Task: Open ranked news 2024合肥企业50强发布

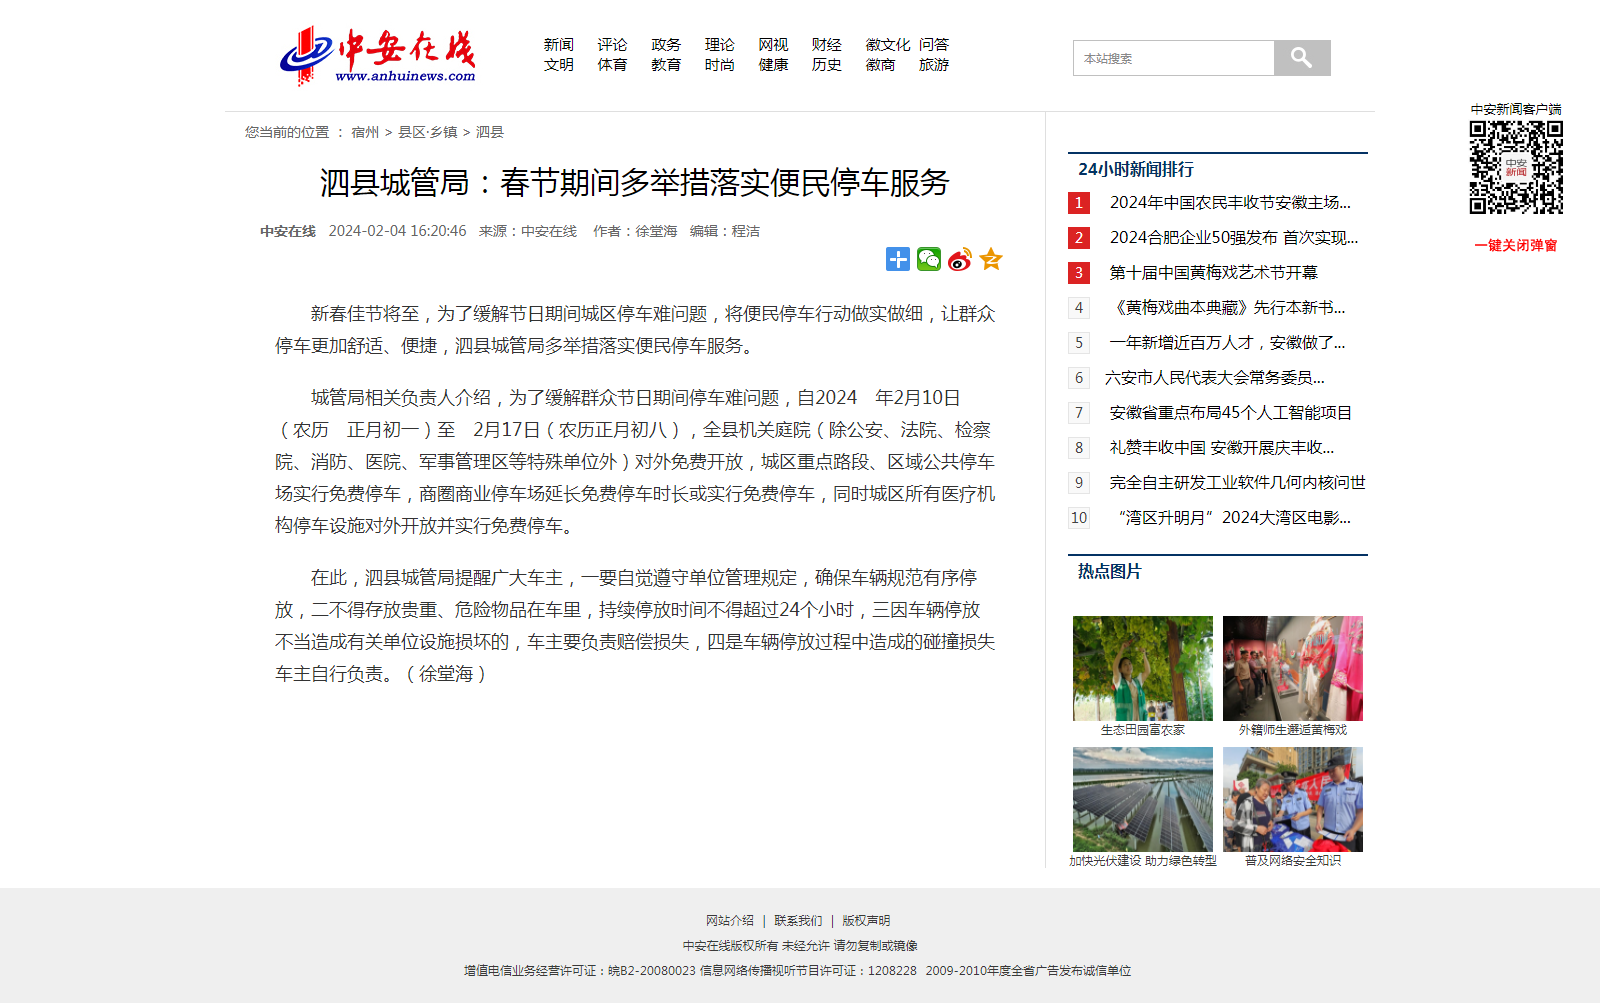Action: click(1234, 238)
